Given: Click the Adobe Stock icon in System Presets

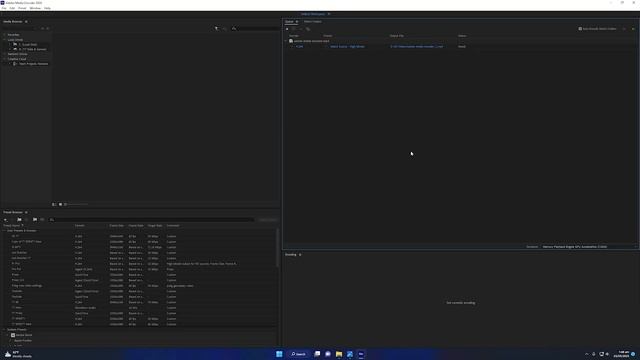Looking at the screenshot, I should 13,335.
